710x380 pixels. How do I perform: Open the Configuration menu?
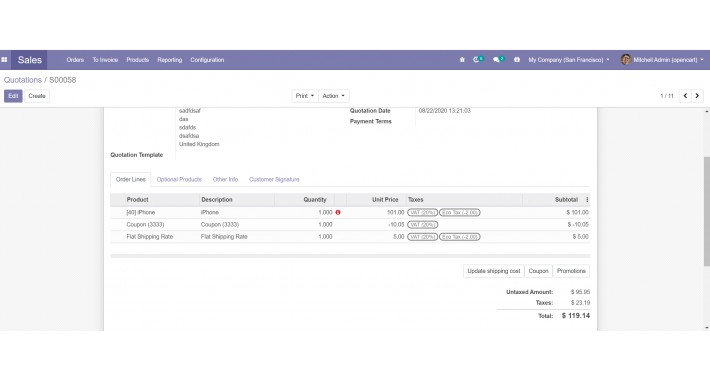(207, 60)
